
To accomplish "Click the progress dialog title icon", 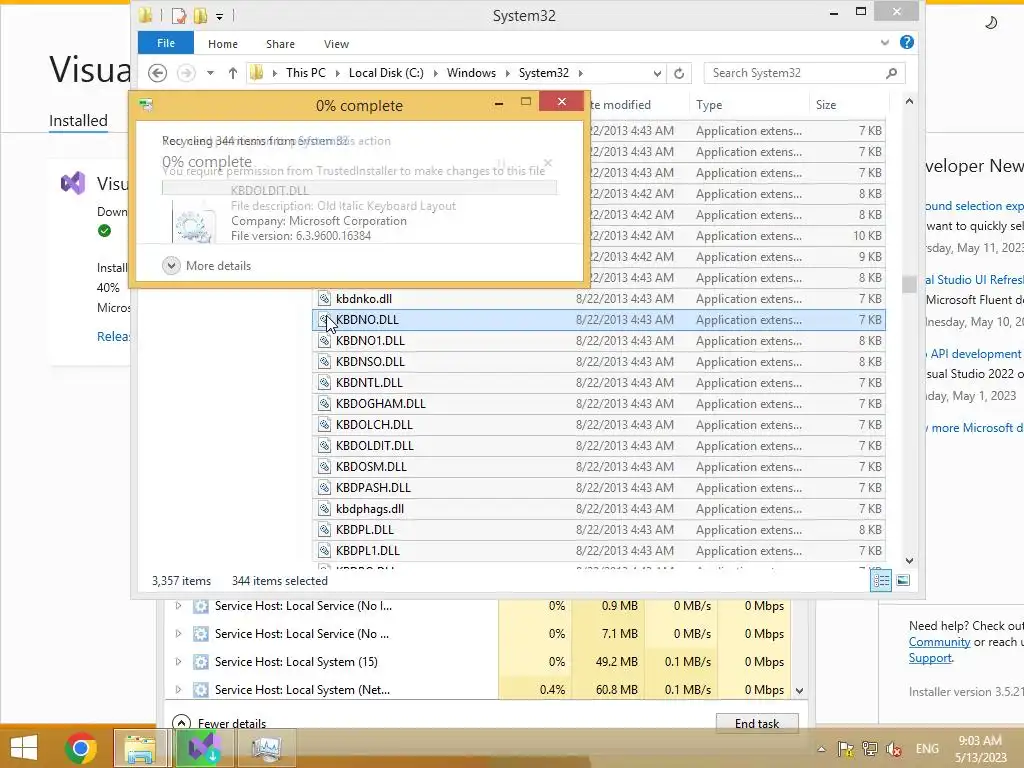I will pyautogui.click(x=146, y=105).
